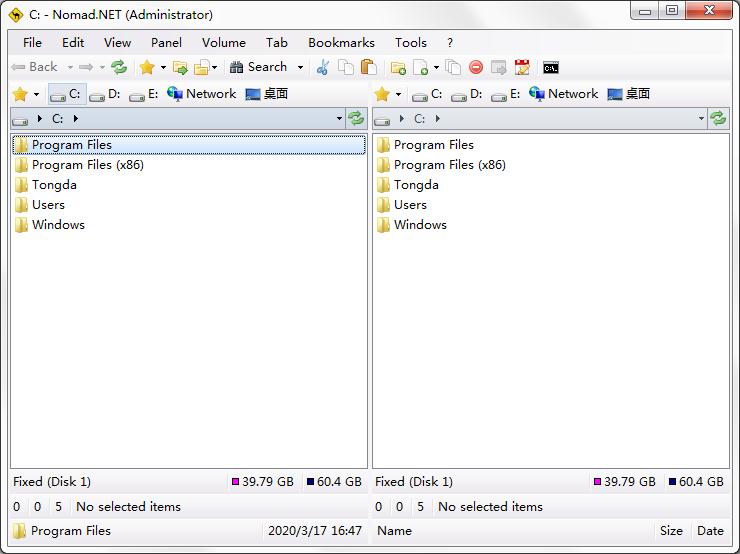Open the Bookmarks menu
The width and height of the screenshot is (740, 554).
pos(341,42)
